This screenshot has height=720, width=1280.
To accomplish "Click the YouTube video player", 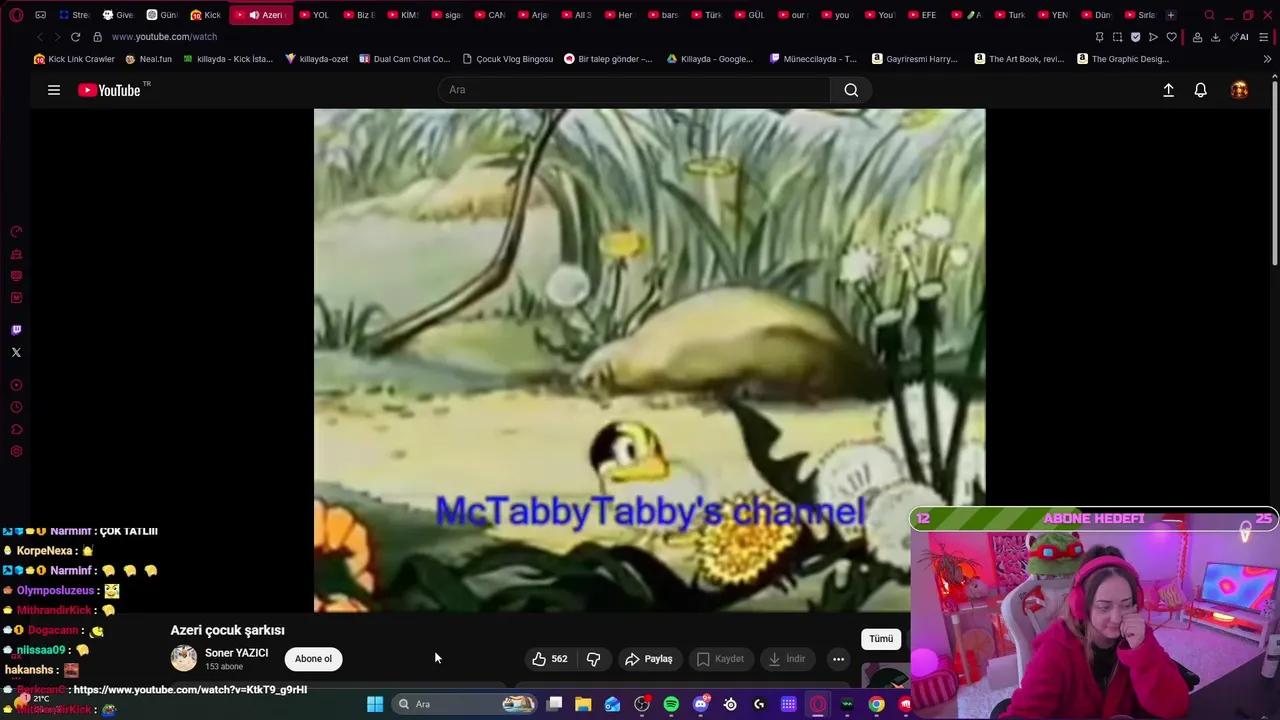I will click(649, 360).
